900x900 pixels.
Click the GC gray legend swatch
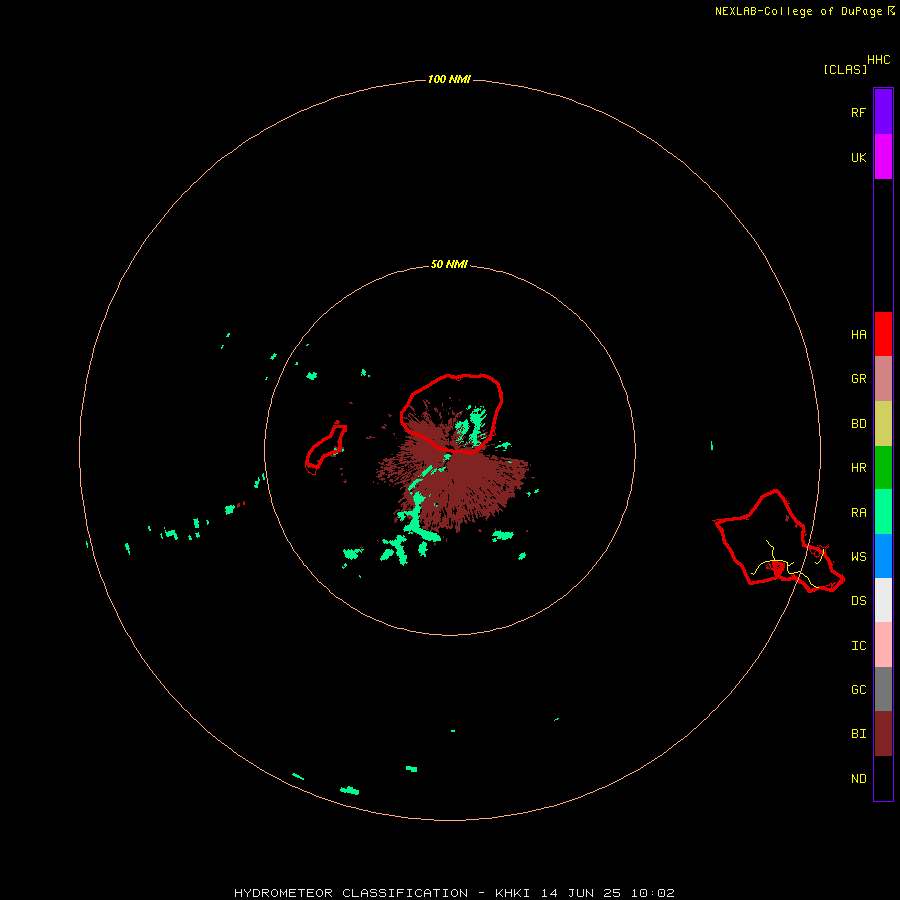point(883,689)
